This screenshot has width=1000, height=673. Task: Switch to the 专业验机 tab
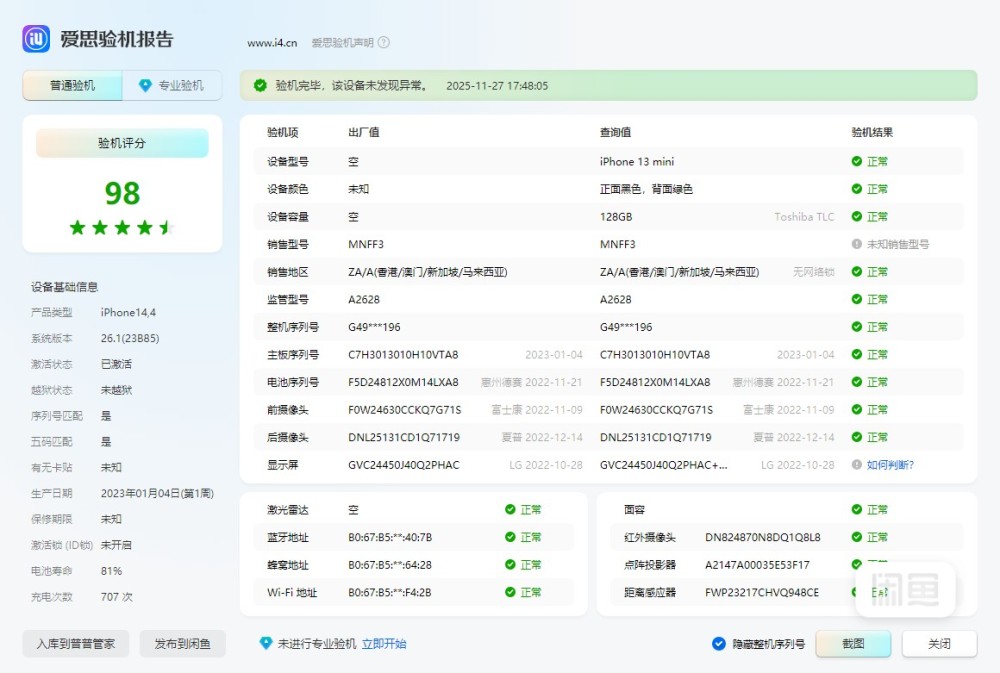pyautogui.click(x=172, y=85)
